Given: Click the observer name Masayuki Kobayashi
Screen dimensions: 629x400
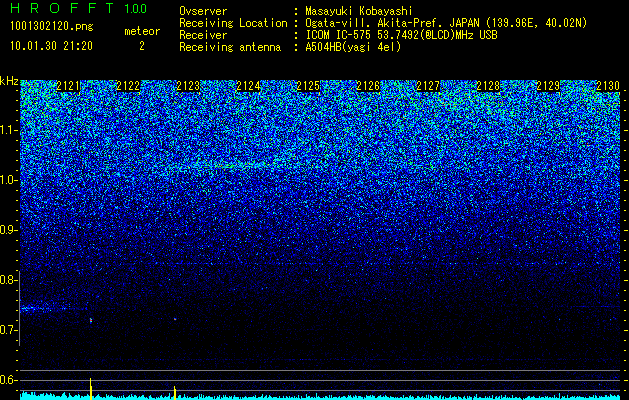Looking at the screenshot, I should 359,11.
